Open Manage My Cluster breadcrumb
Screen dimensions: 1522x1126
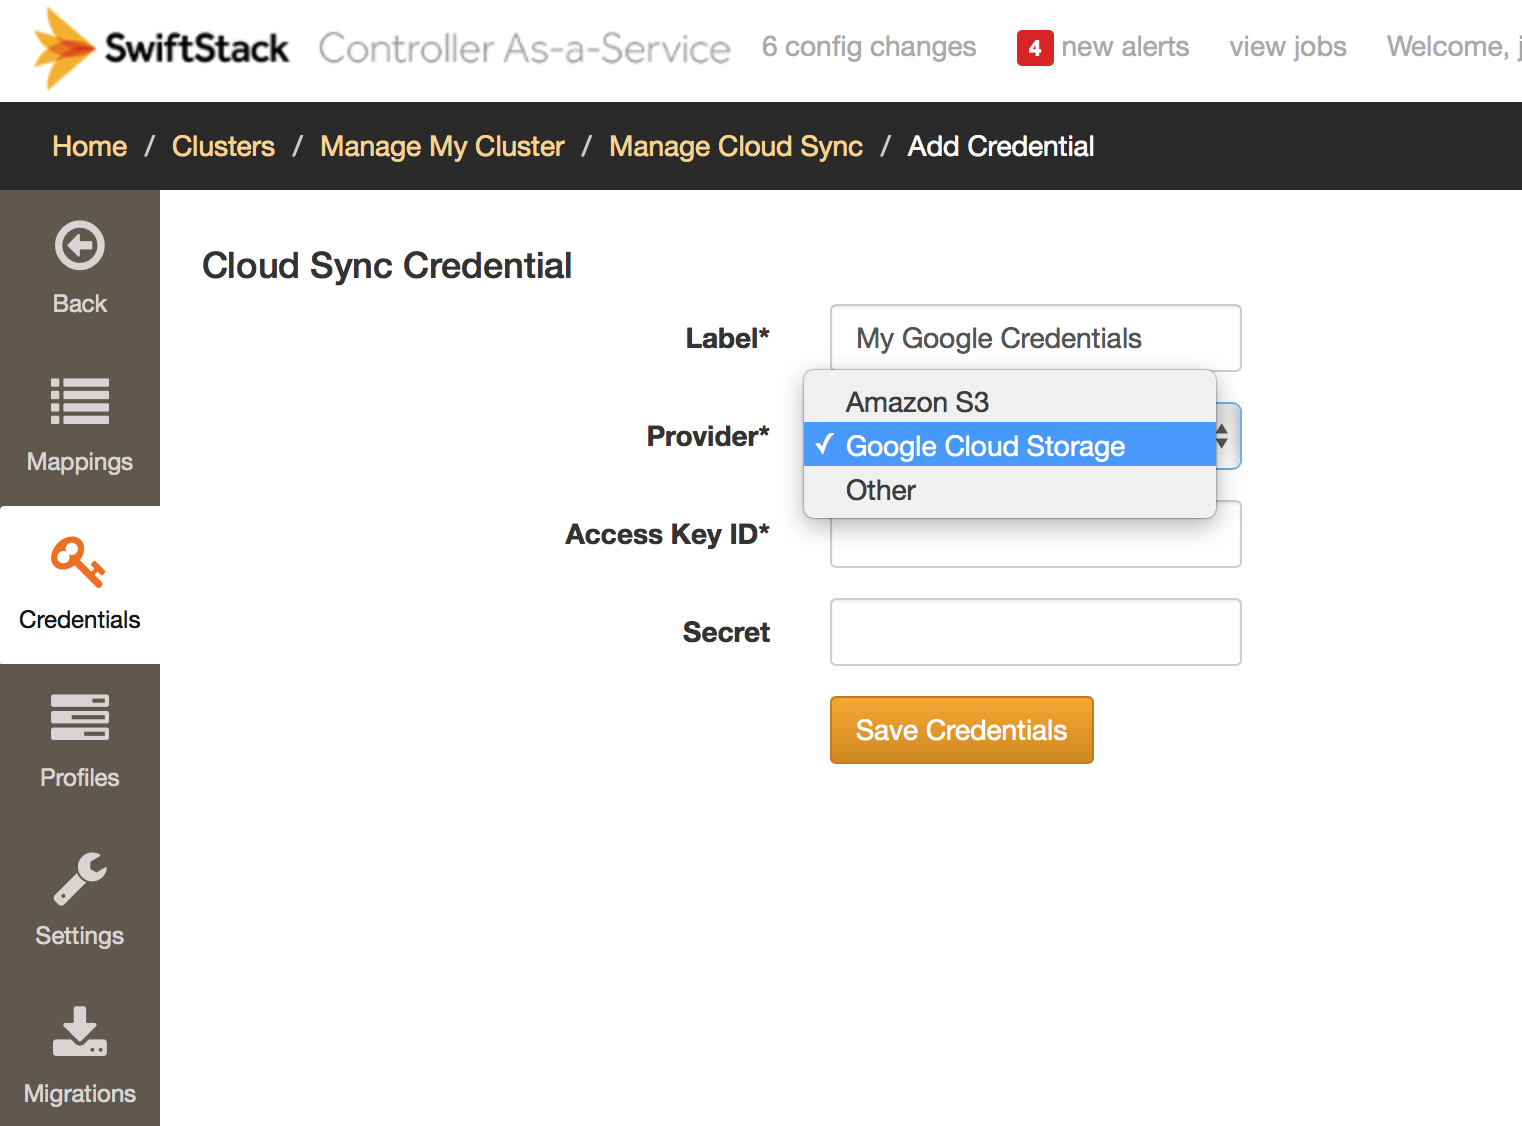pyautogui.click(x=442, y=147)
